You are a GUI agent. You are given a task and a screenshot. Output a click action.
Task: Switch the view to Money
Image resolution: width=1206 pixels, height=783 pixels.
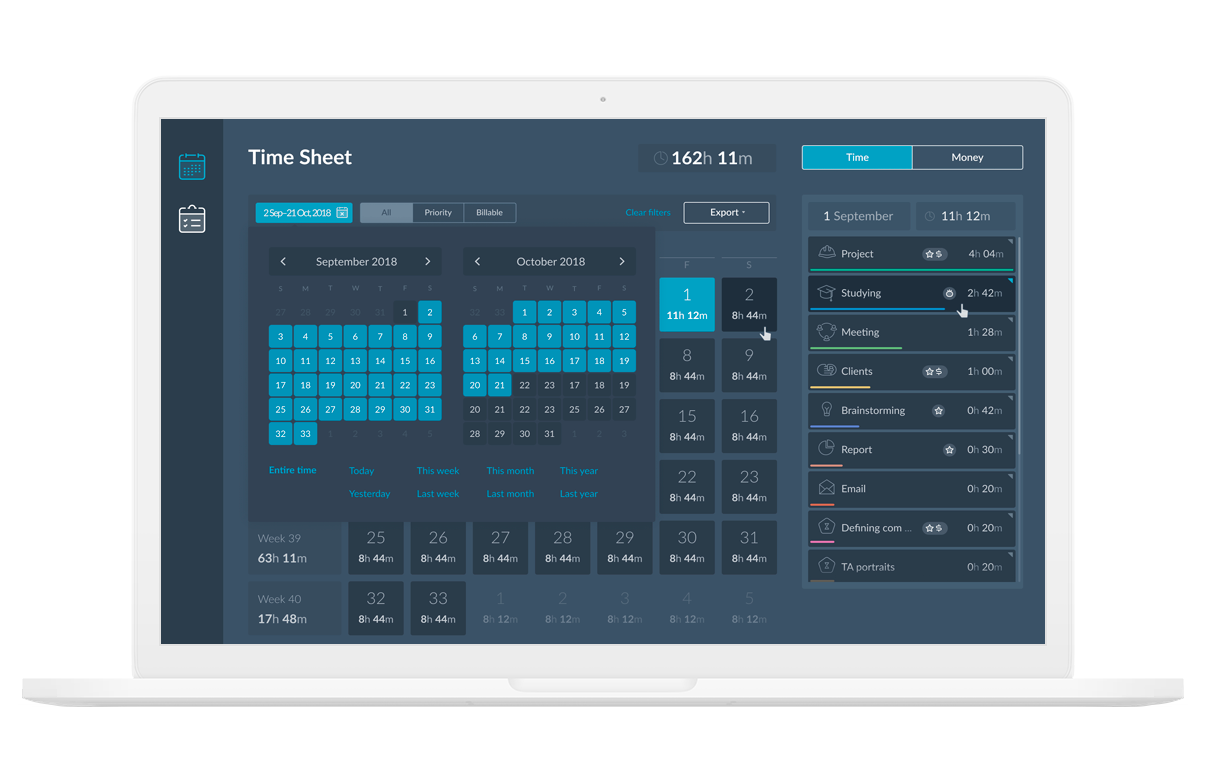(967, 157)
